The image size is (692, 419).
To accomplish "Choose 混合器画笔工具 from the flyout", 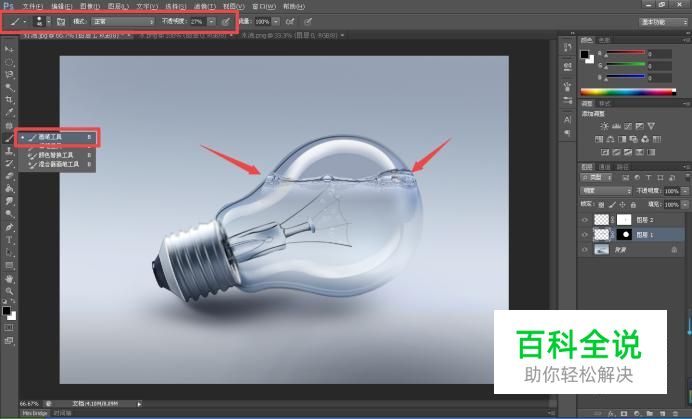I will click(58, 164).
